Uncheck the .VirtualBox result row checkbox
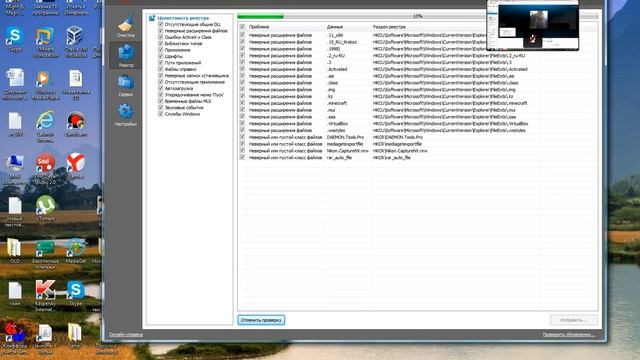Image resolution: width=640 pixels, height=360 pixels. pyautogui.click(x=242, y=123)
